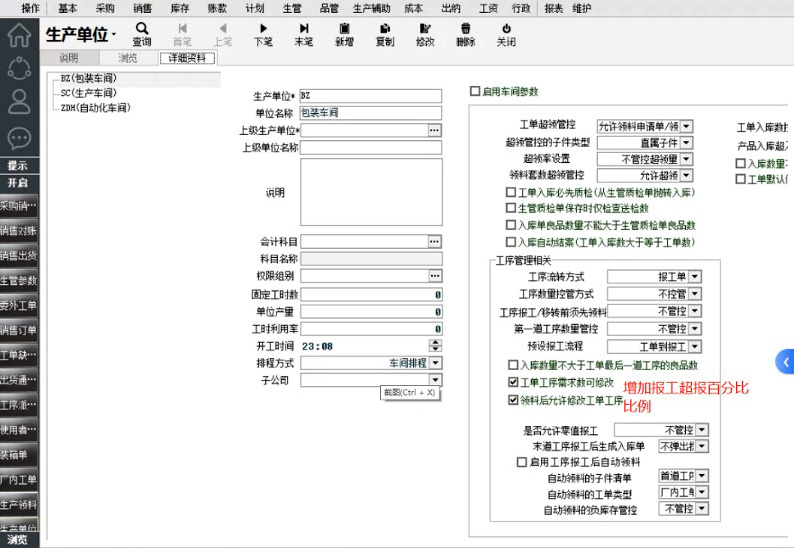Click the 新增 add record icon
The height and width of the screenshot is (549, 794).
click(x=344, y=34)
